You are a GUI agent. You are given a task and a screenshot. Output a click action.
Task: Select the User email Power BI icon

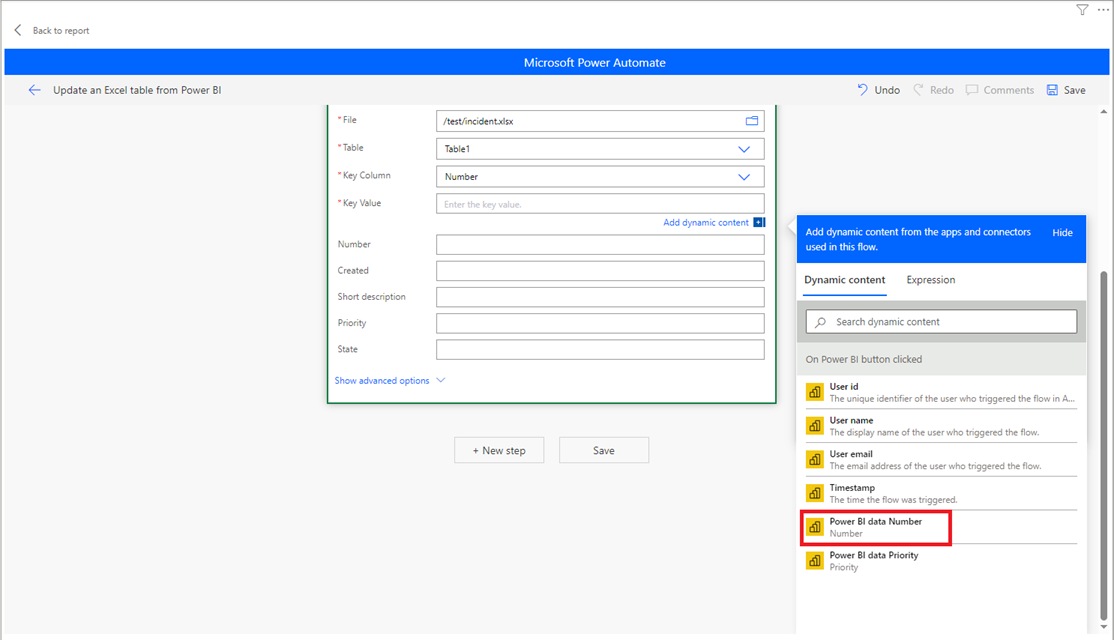click(815, 460)
